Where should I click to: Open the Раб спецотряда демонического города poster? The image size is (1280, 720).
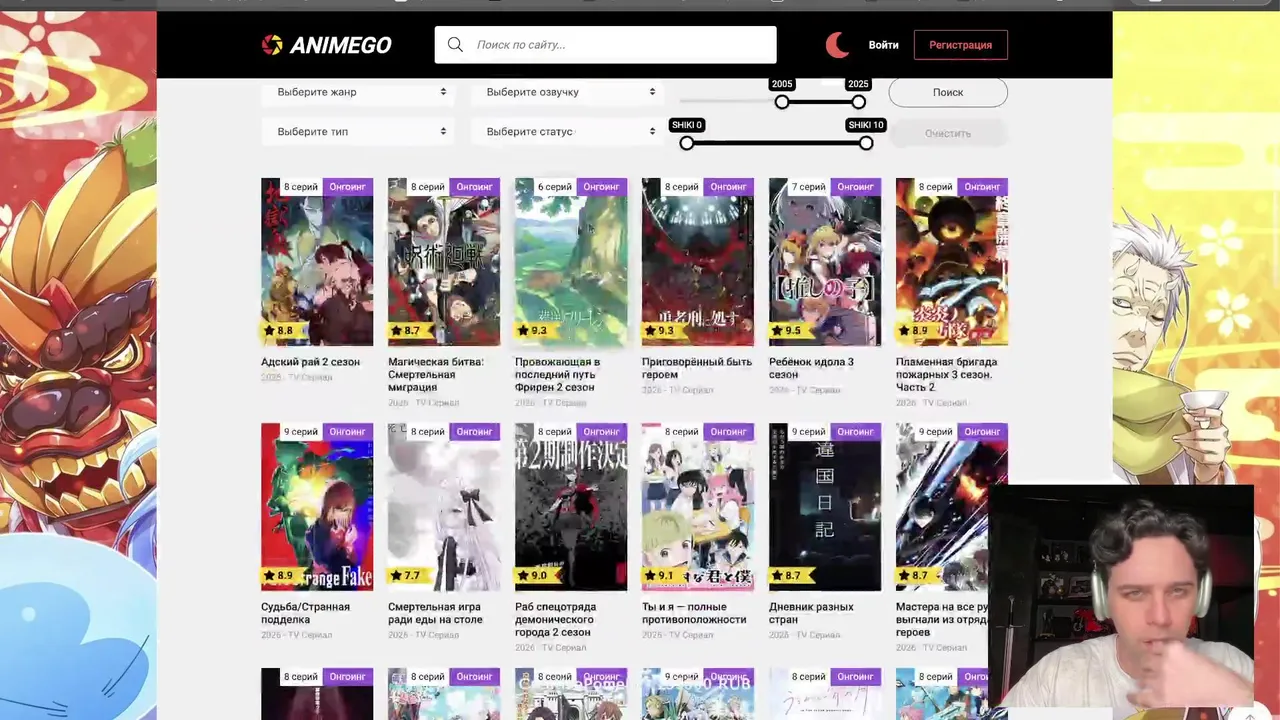click(x=571, y=507)
